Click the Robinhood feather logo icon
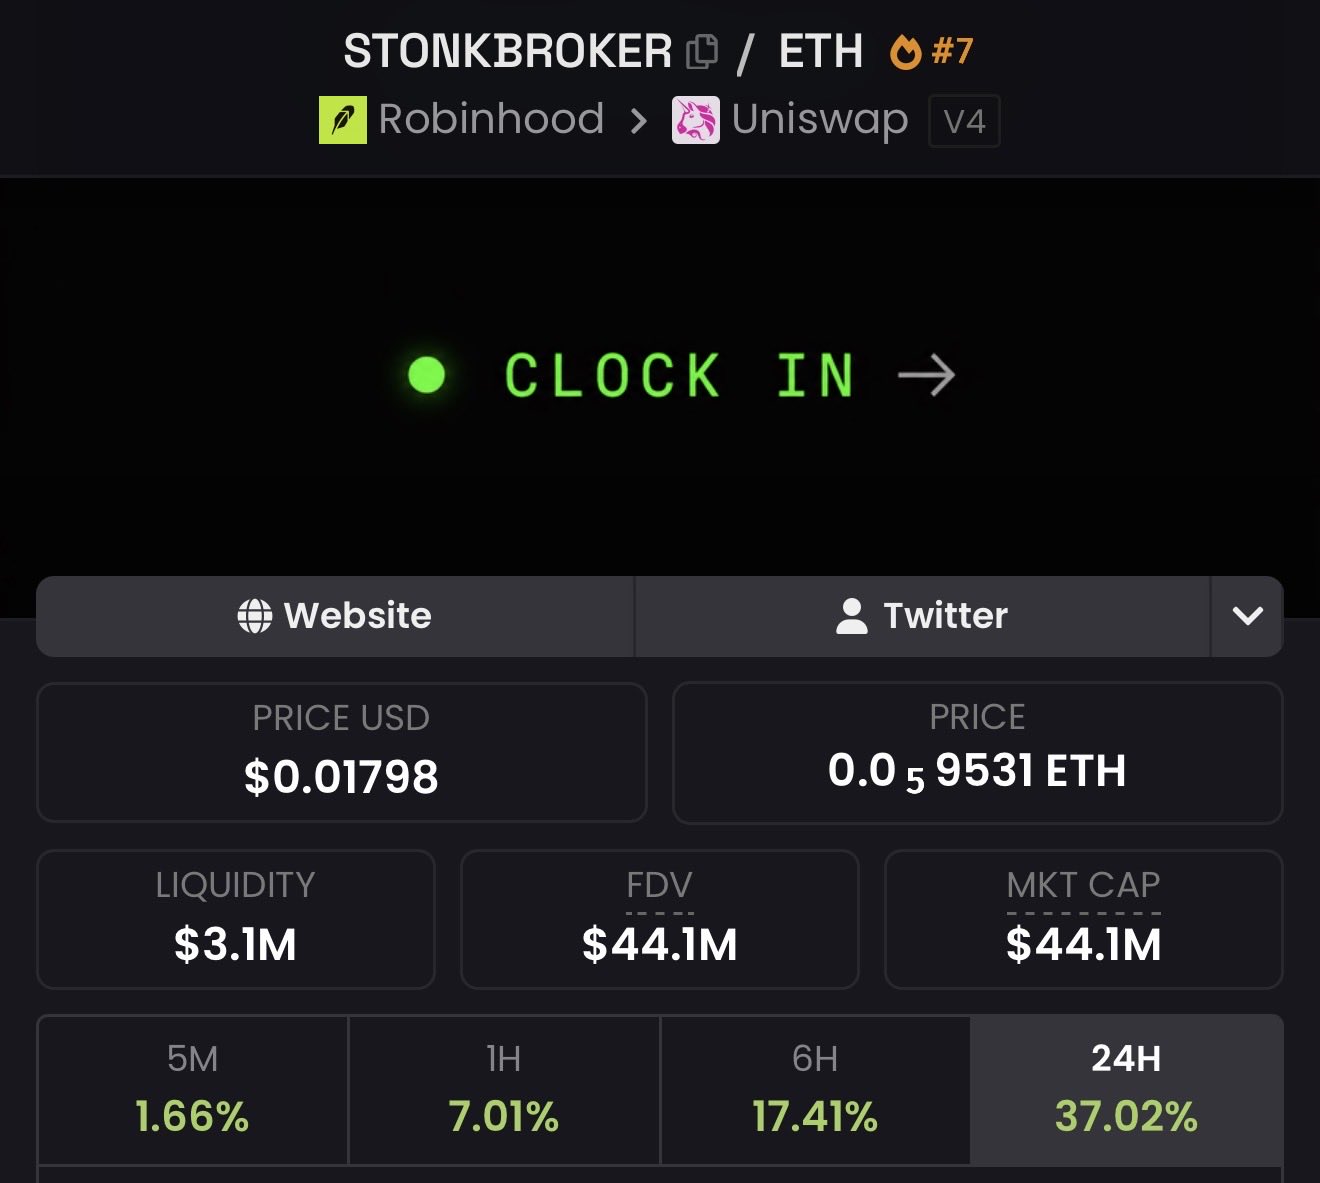Screen dimensions: 1320x1183 (343, 120)
